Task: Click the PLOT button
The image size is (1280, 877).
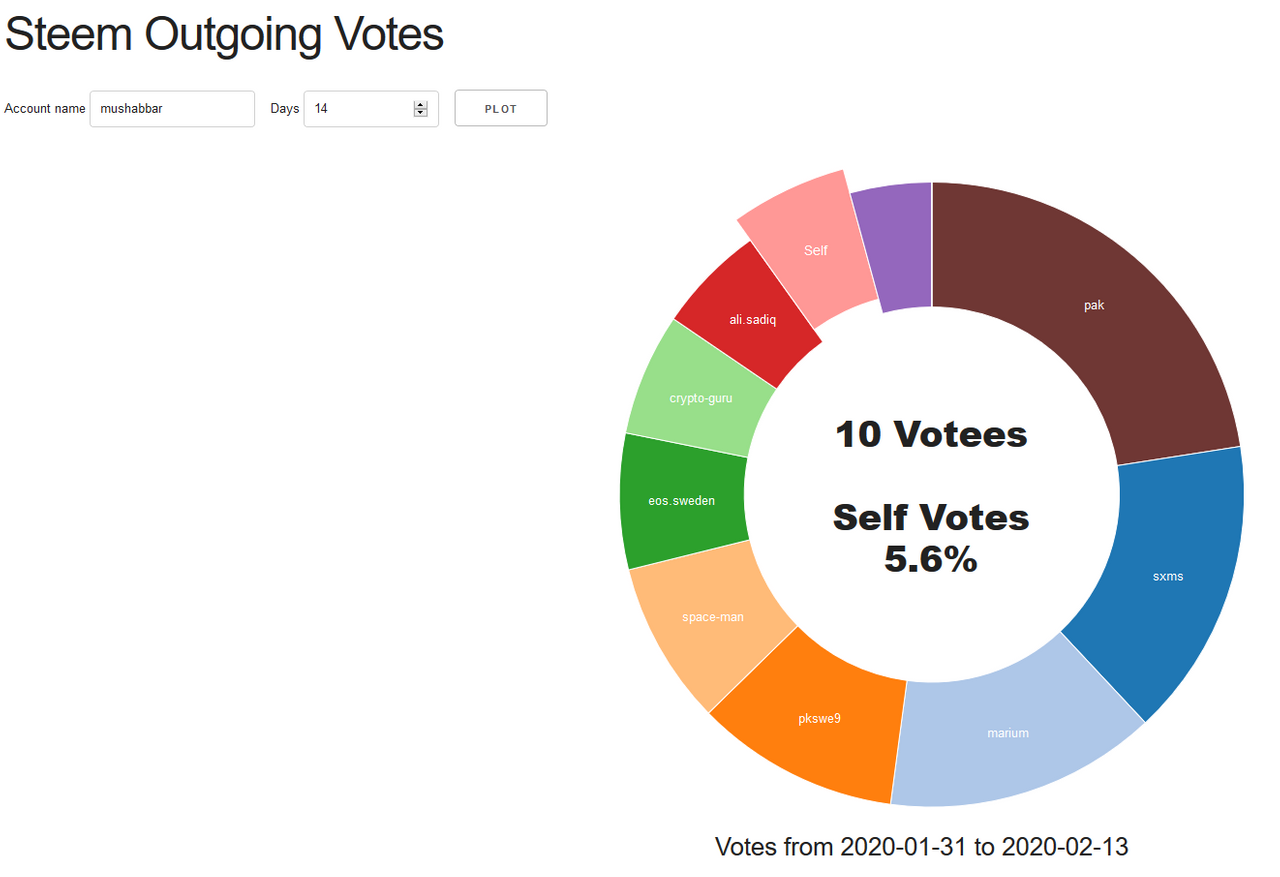Action: (x=501, y=108)
